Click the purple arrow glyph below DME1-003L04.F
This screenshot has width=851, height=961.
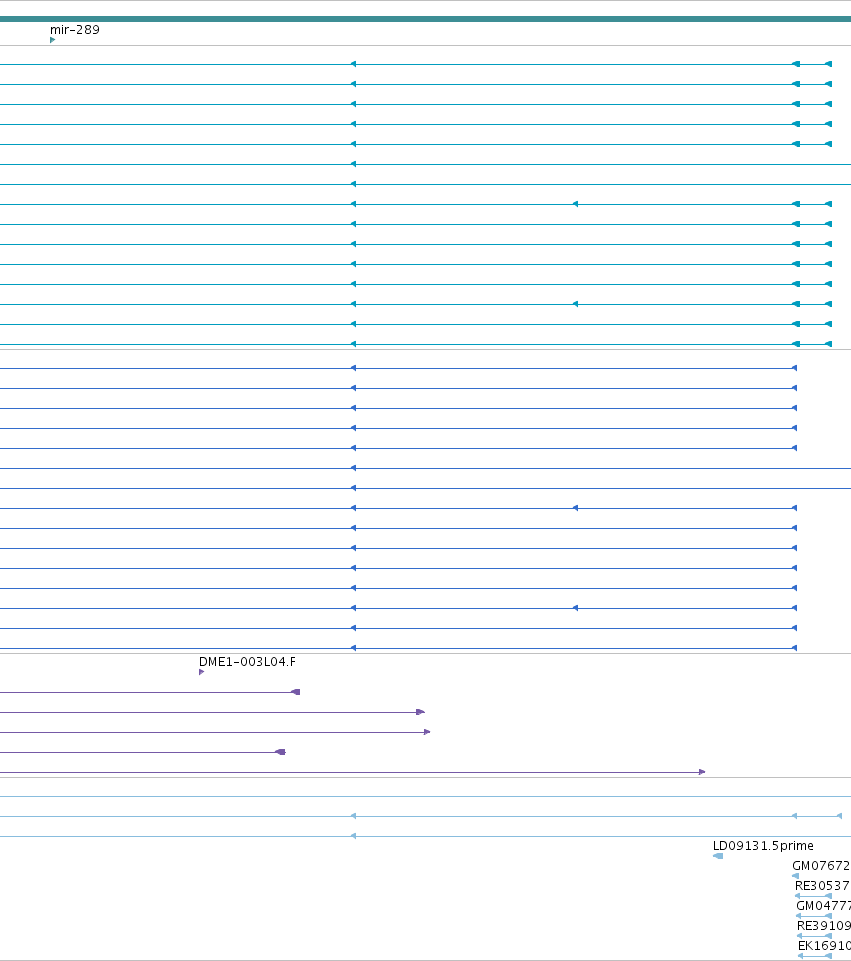pyautogui.click(x=202, y=672)
